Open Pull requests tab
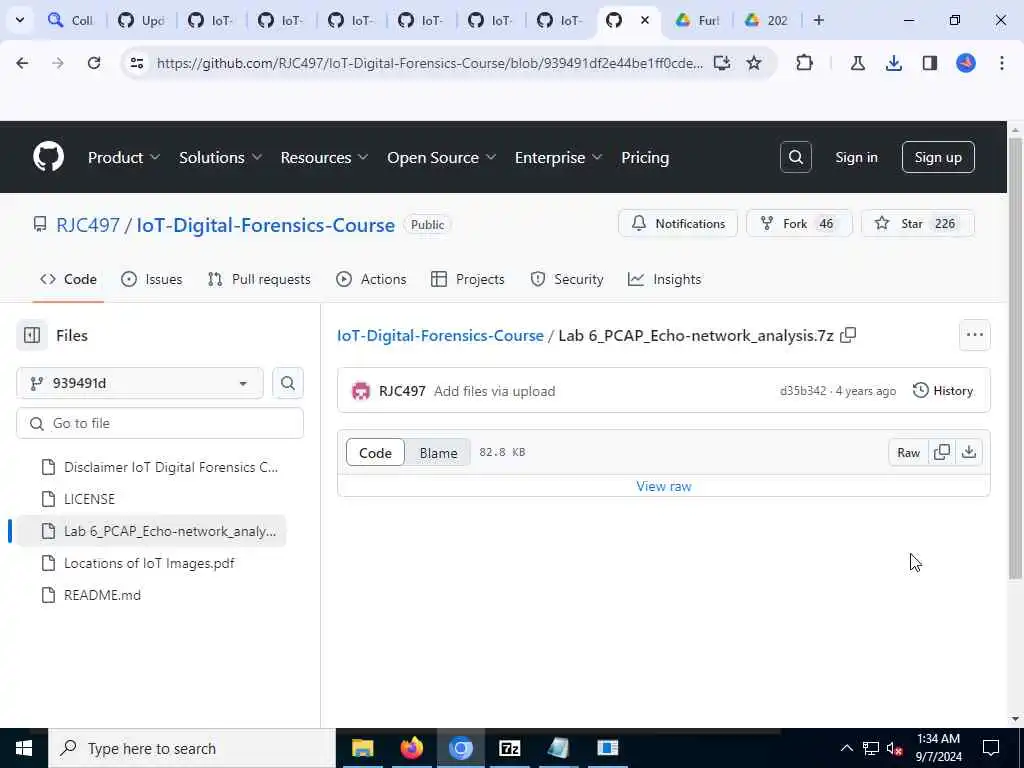This screenshot has height=768, width=1024. [x=259, y=280]
